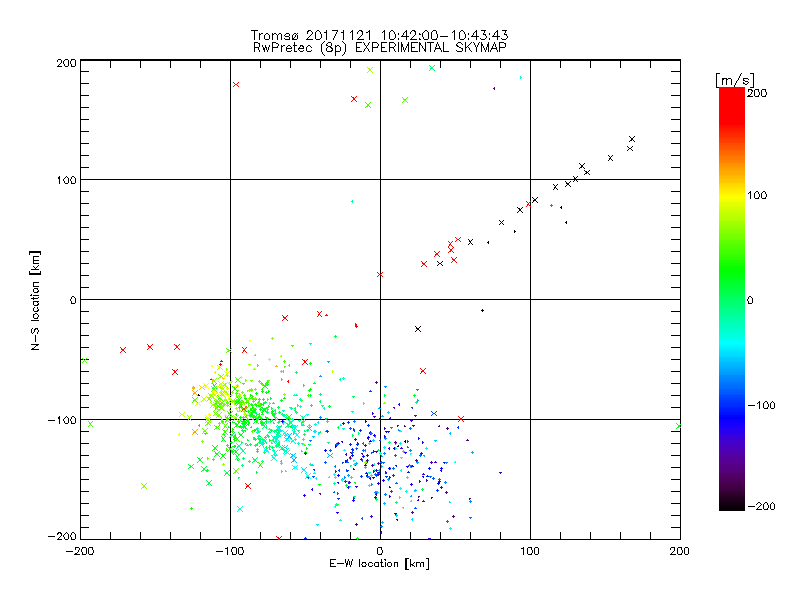The image size is (800, 600).
Task: Click the y-axis "200" tick label at top
Action: (x=66, y=63)
